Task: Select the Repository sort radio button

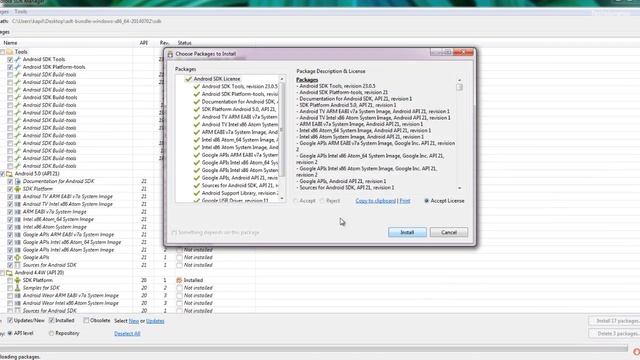Action: tap(51, 333)
